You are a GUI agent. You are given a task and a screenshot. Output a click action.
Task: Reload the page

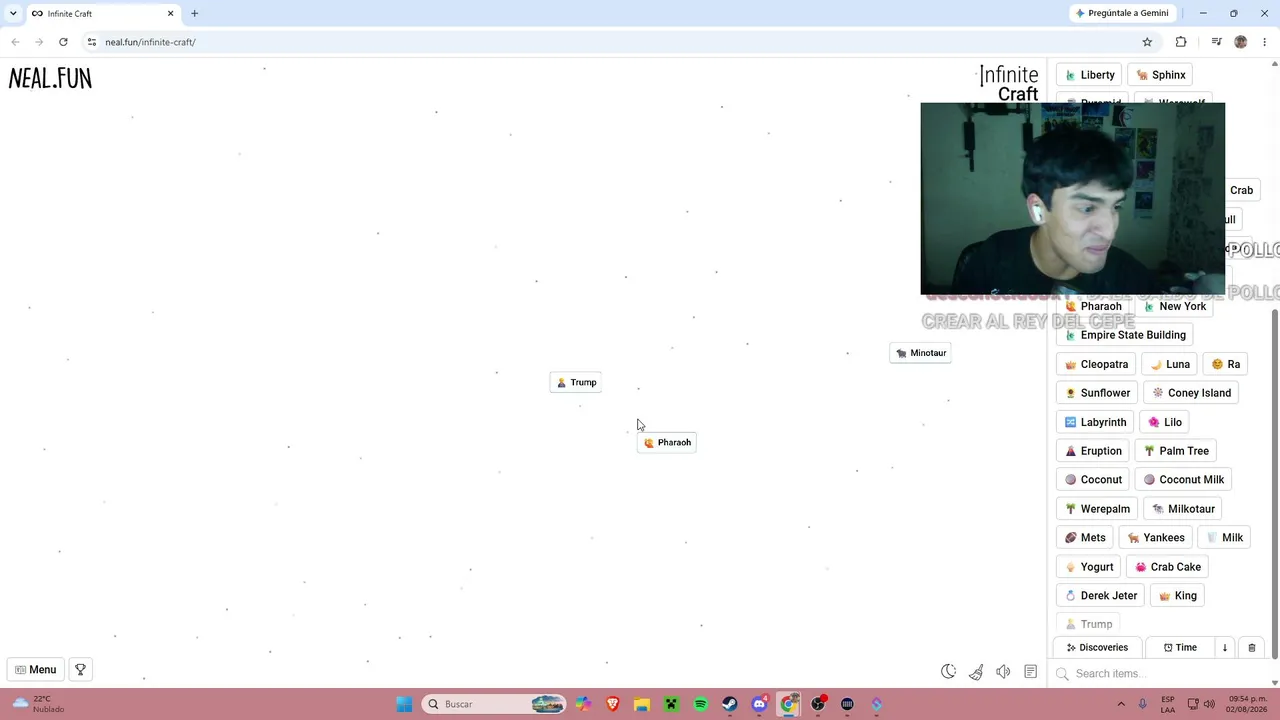[63, 42]
